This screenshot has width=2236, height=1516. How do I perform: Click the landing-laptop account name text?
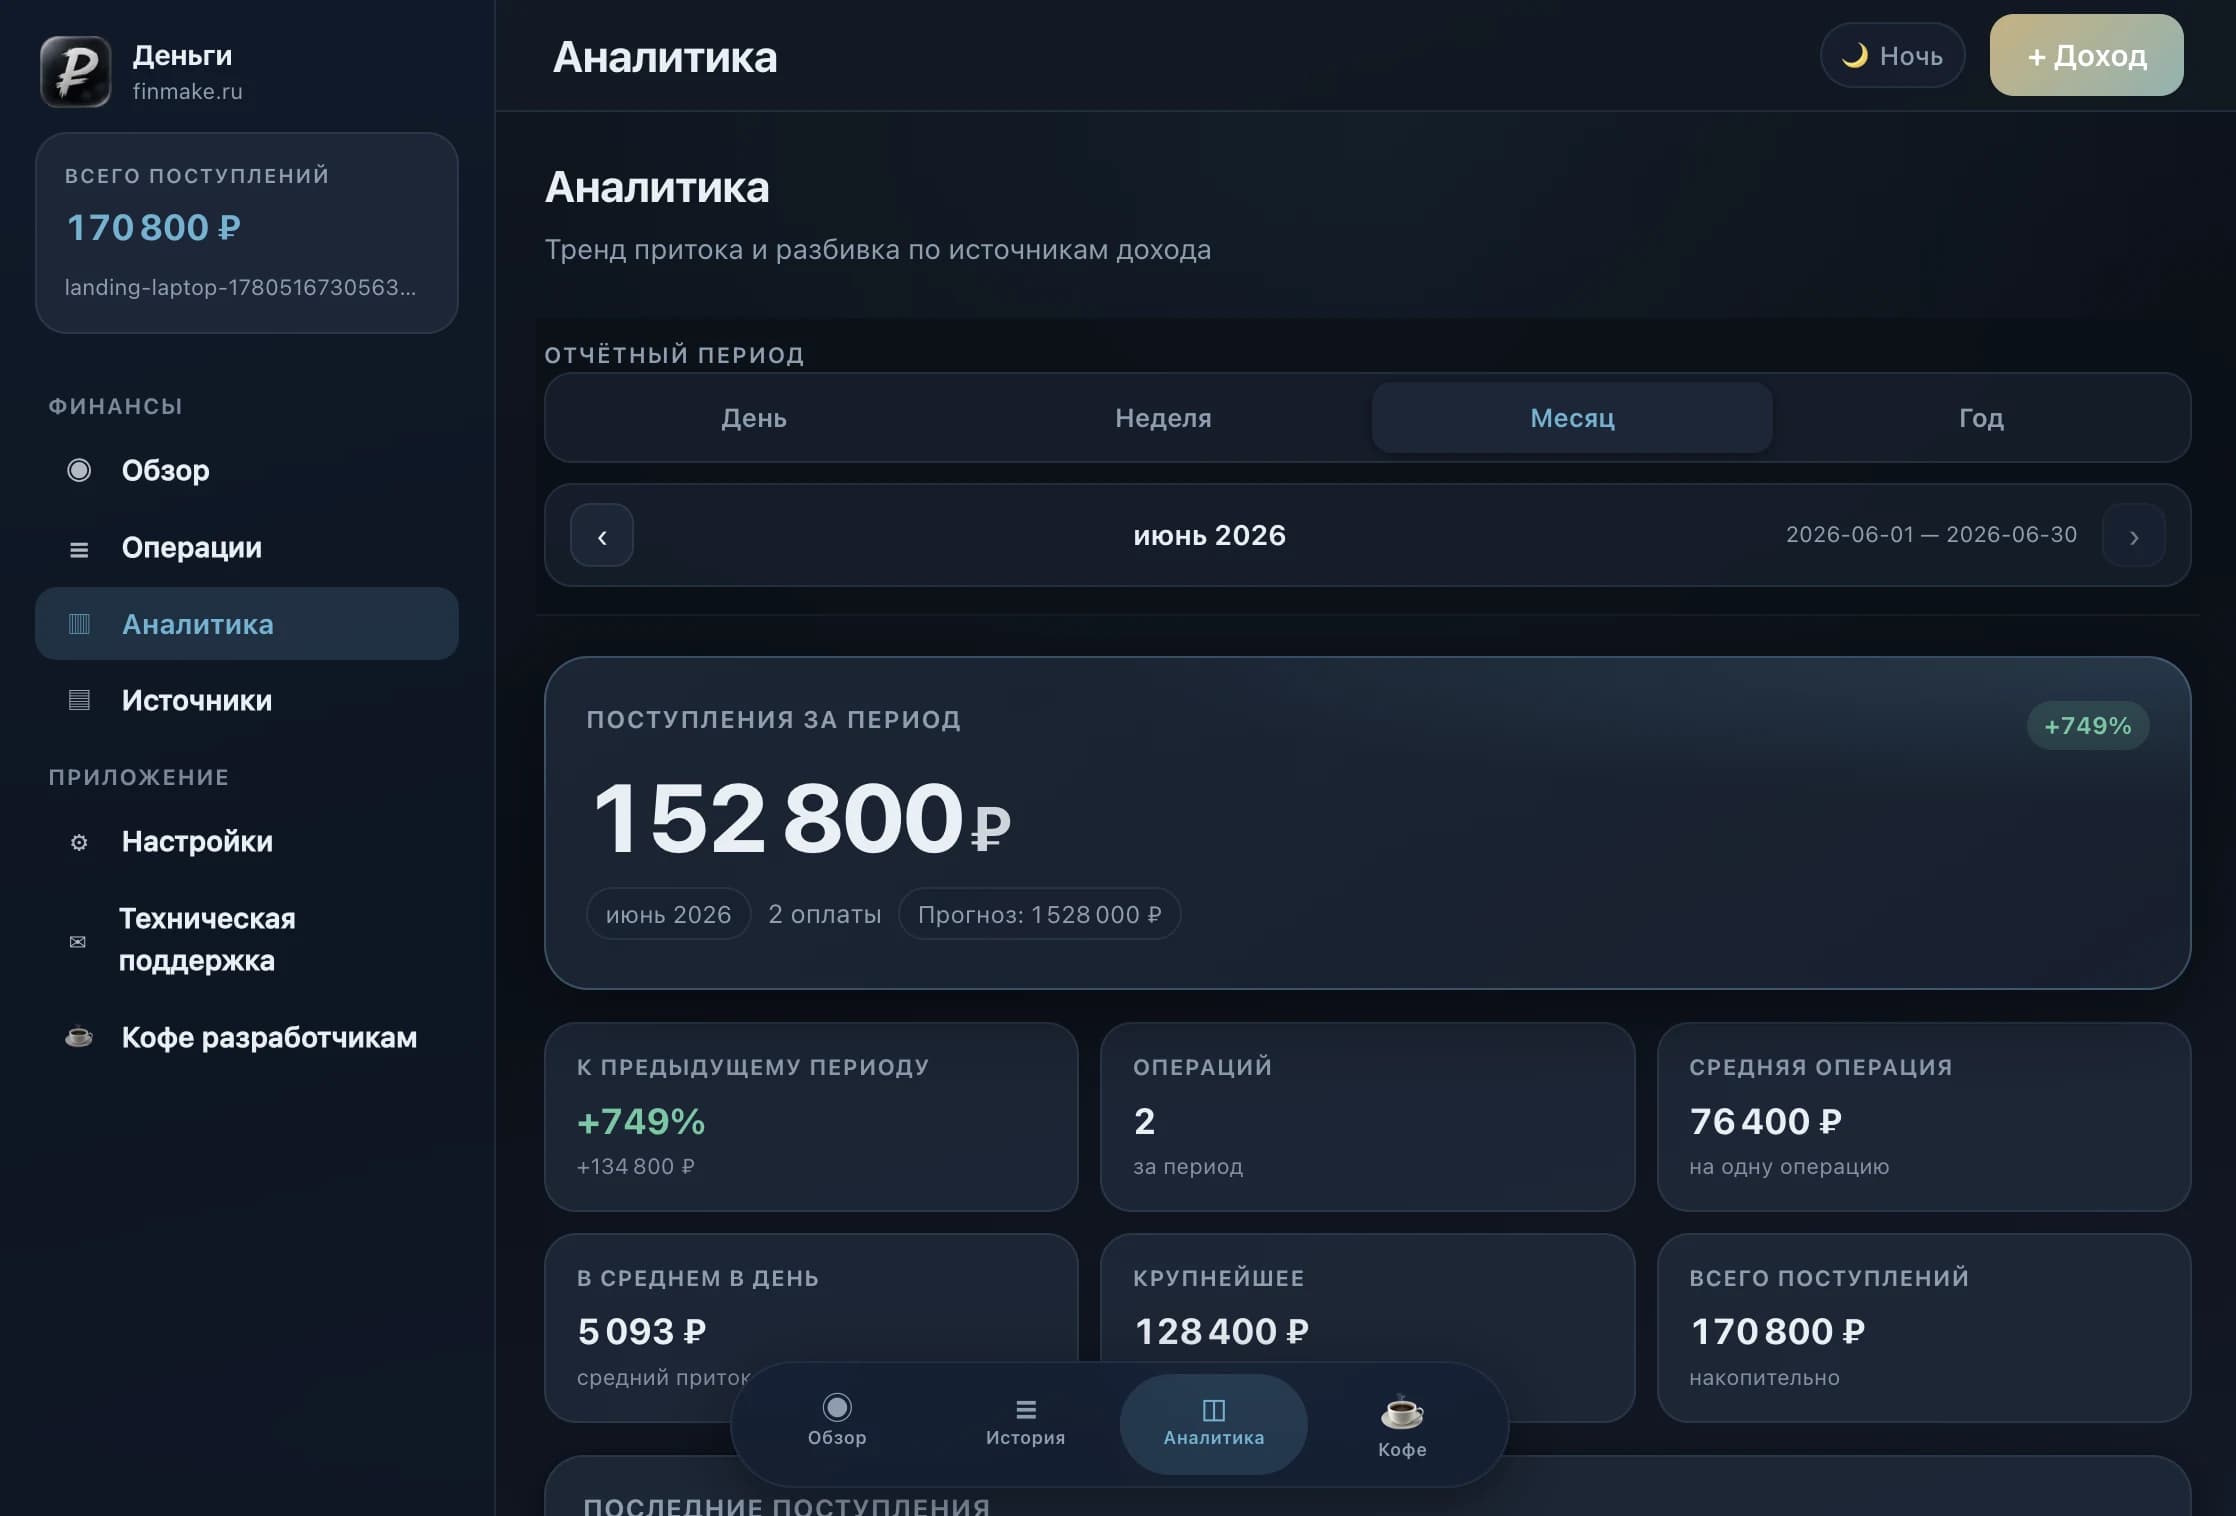pos(240,288)
